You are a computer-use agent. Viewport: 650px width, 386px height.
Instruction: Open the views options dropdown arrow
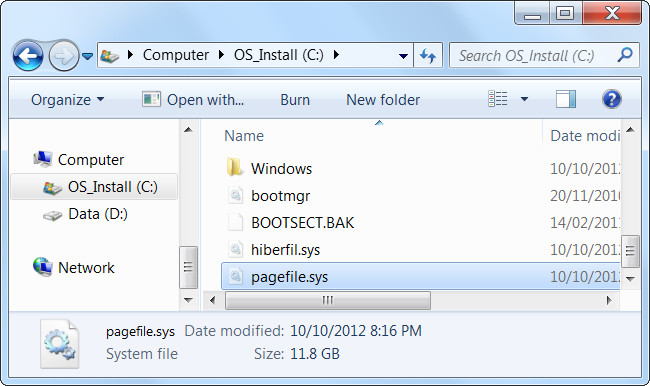pyautogui.click(x=524, y=99)
